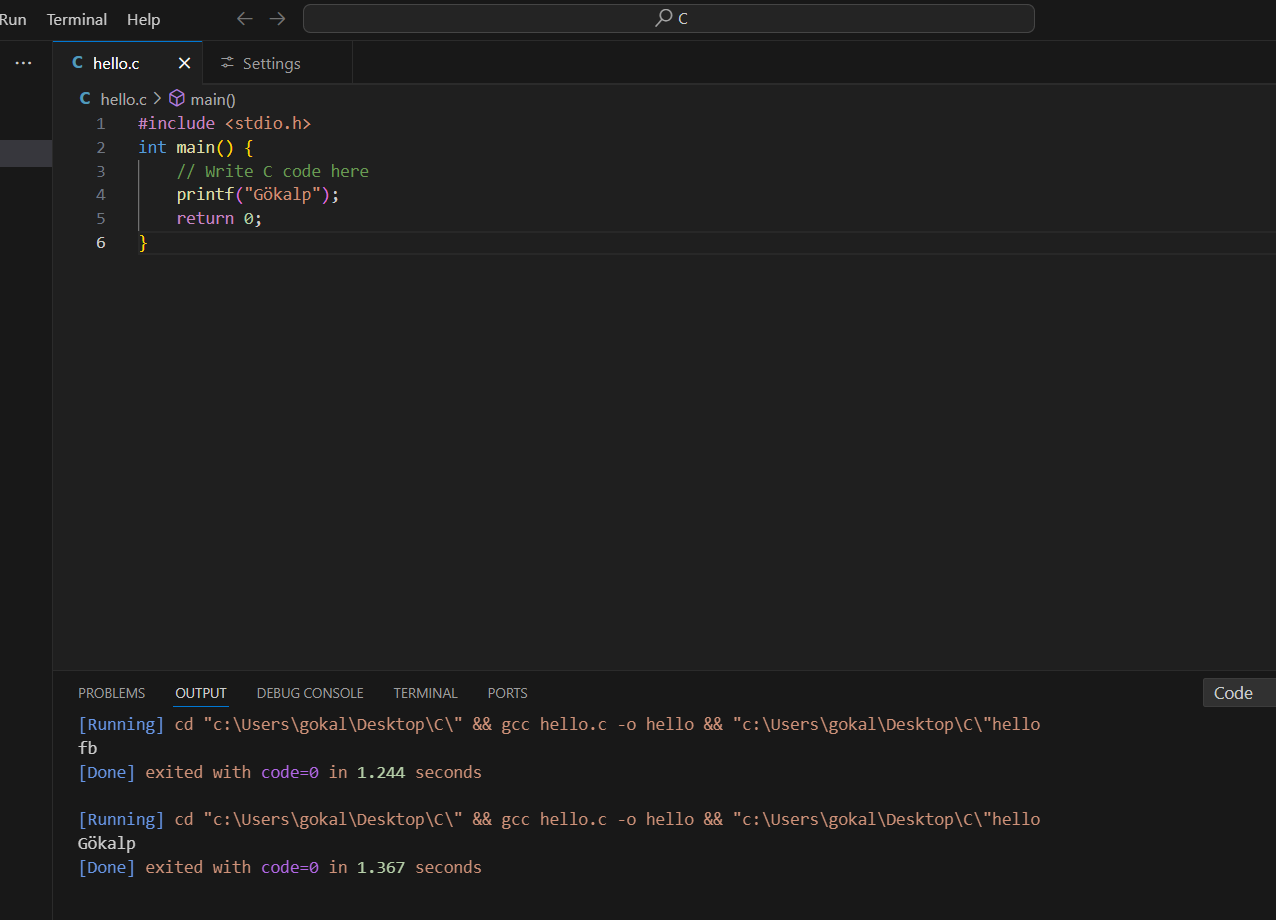
Task: Open the Terminal menu in the menu bar
Action: coord(77,19)
